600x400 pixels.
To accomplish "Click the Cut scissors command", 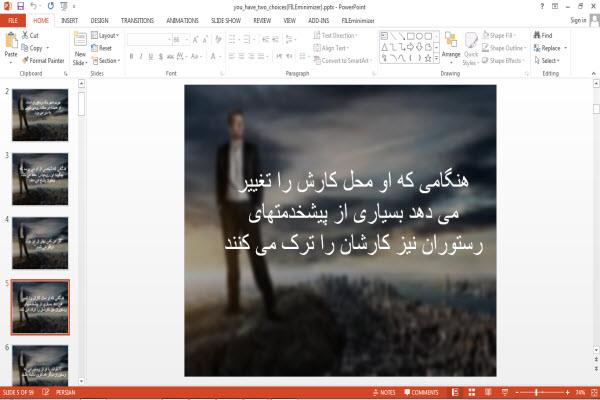I will 30,35.
